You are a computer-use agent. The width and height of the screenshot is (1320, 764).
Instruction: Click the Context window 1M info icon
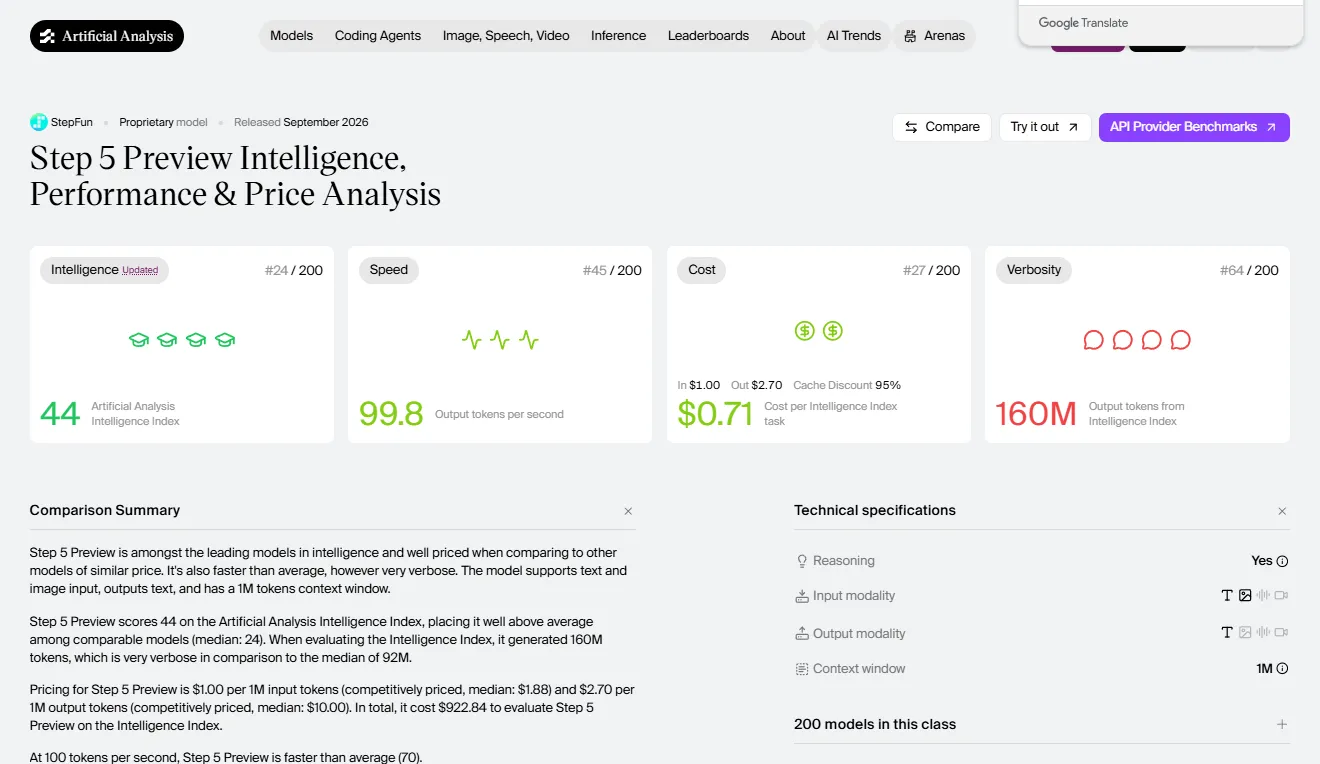click(1282, 669)
